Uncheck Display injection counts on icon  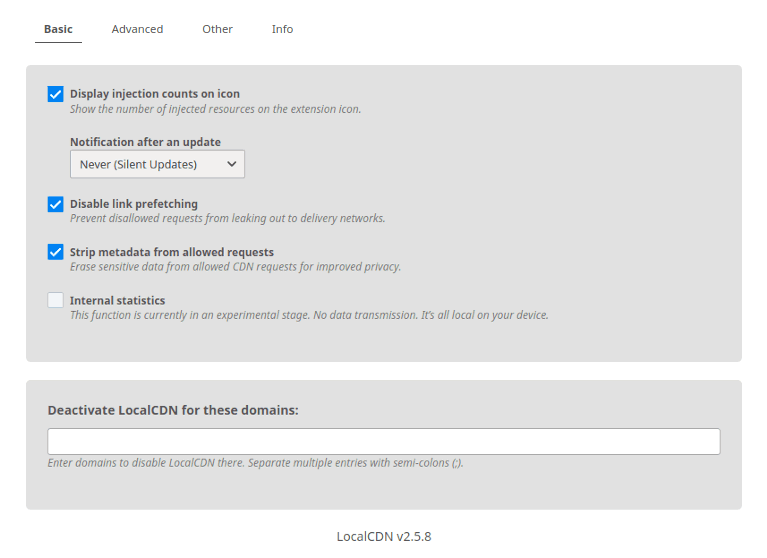55,94
